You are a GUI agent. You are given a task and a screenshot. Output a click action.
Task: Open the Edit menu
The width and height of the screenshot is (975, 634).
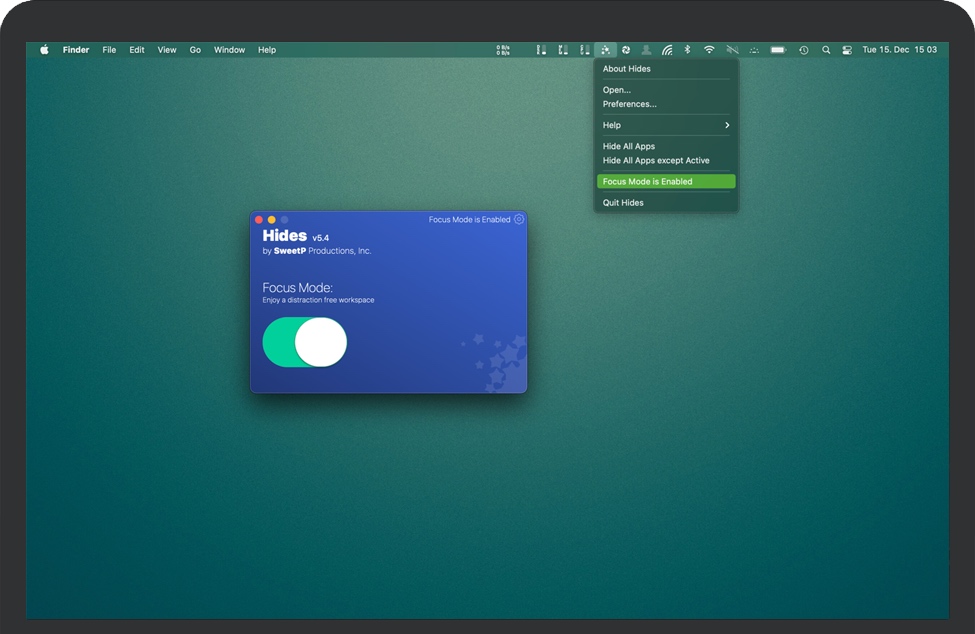(137, 50)
